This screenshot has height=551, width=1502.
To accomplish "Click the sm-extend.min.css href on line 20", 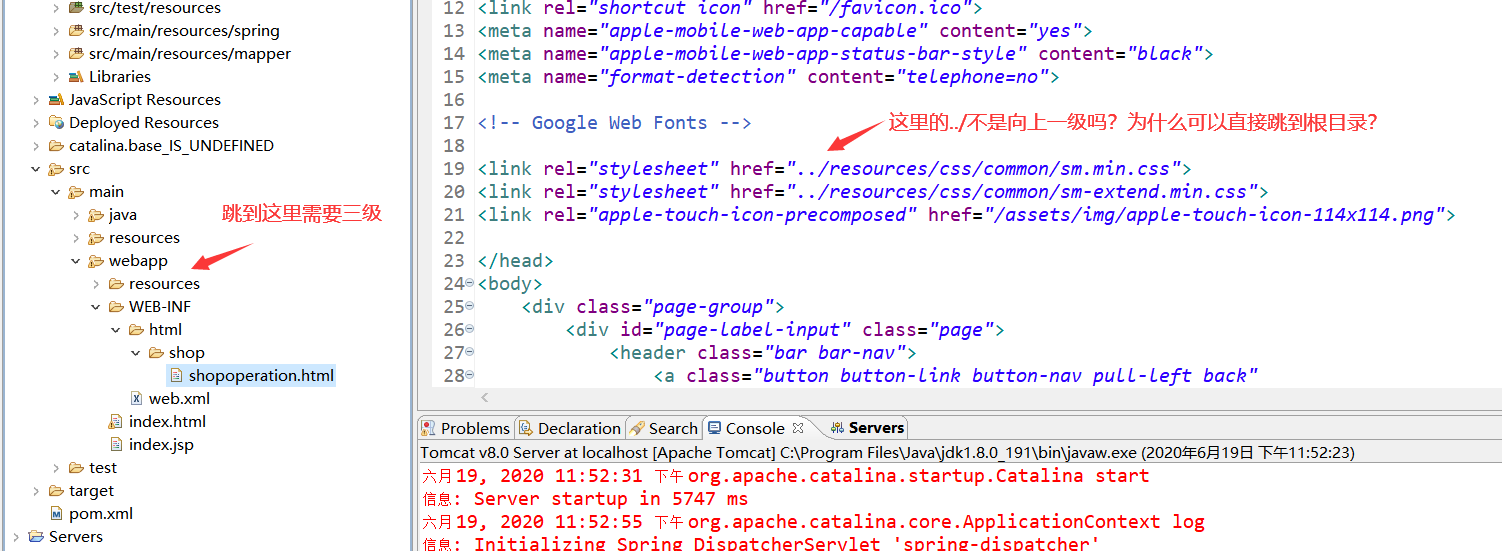I will pyautogui.click(x=1022, y=192).
